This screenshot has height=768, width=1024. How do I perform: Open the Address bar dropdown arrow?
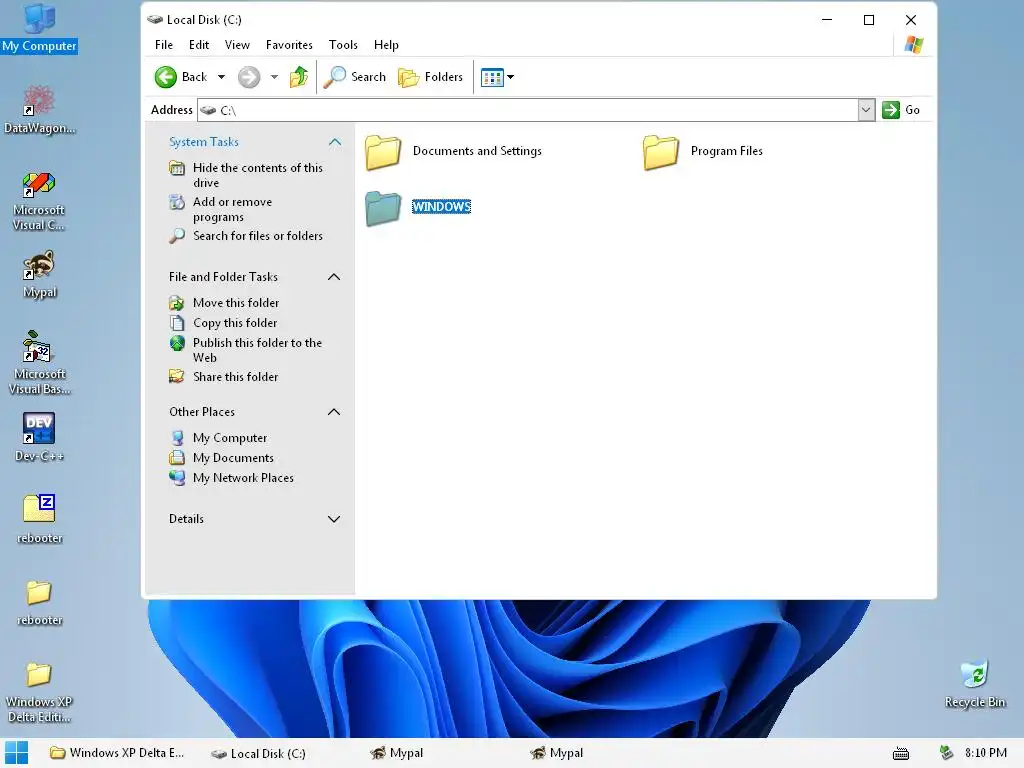pos(866,110)
